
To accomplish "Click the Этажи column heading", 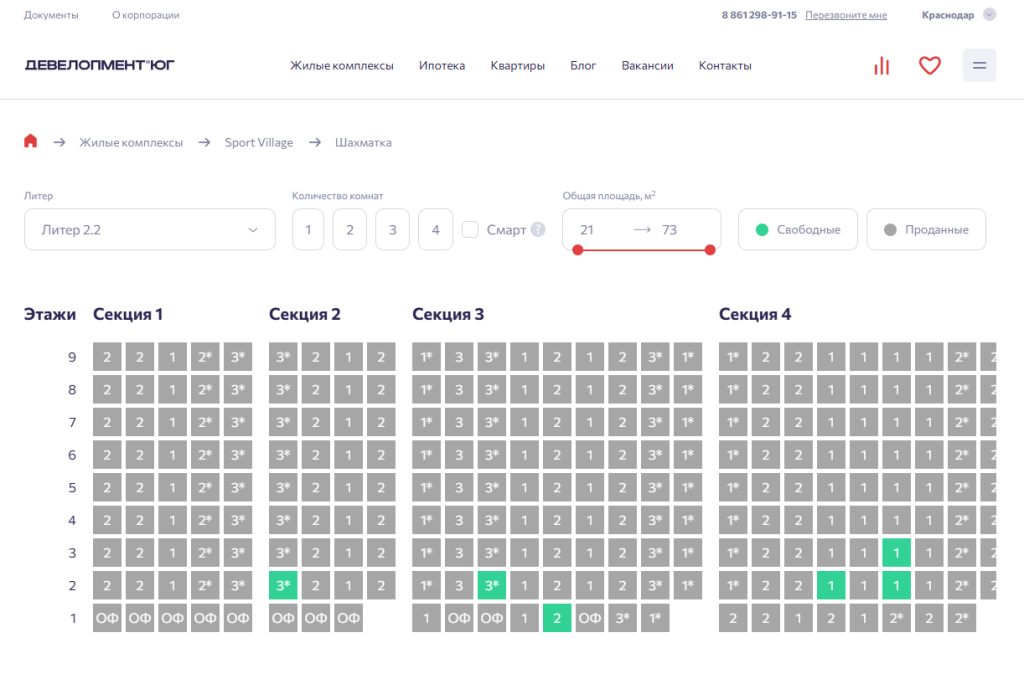I will pos(50,314).
